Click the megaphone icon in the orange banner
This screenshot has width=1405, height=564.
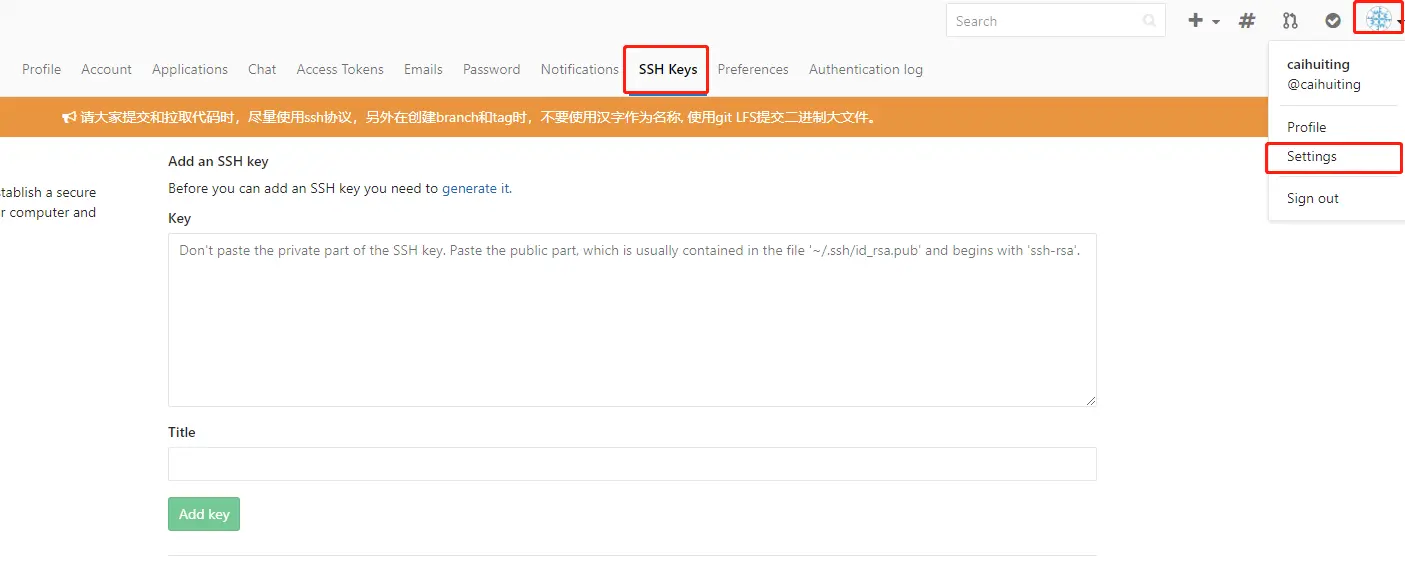pyautogui.click(x=69, y=117)
